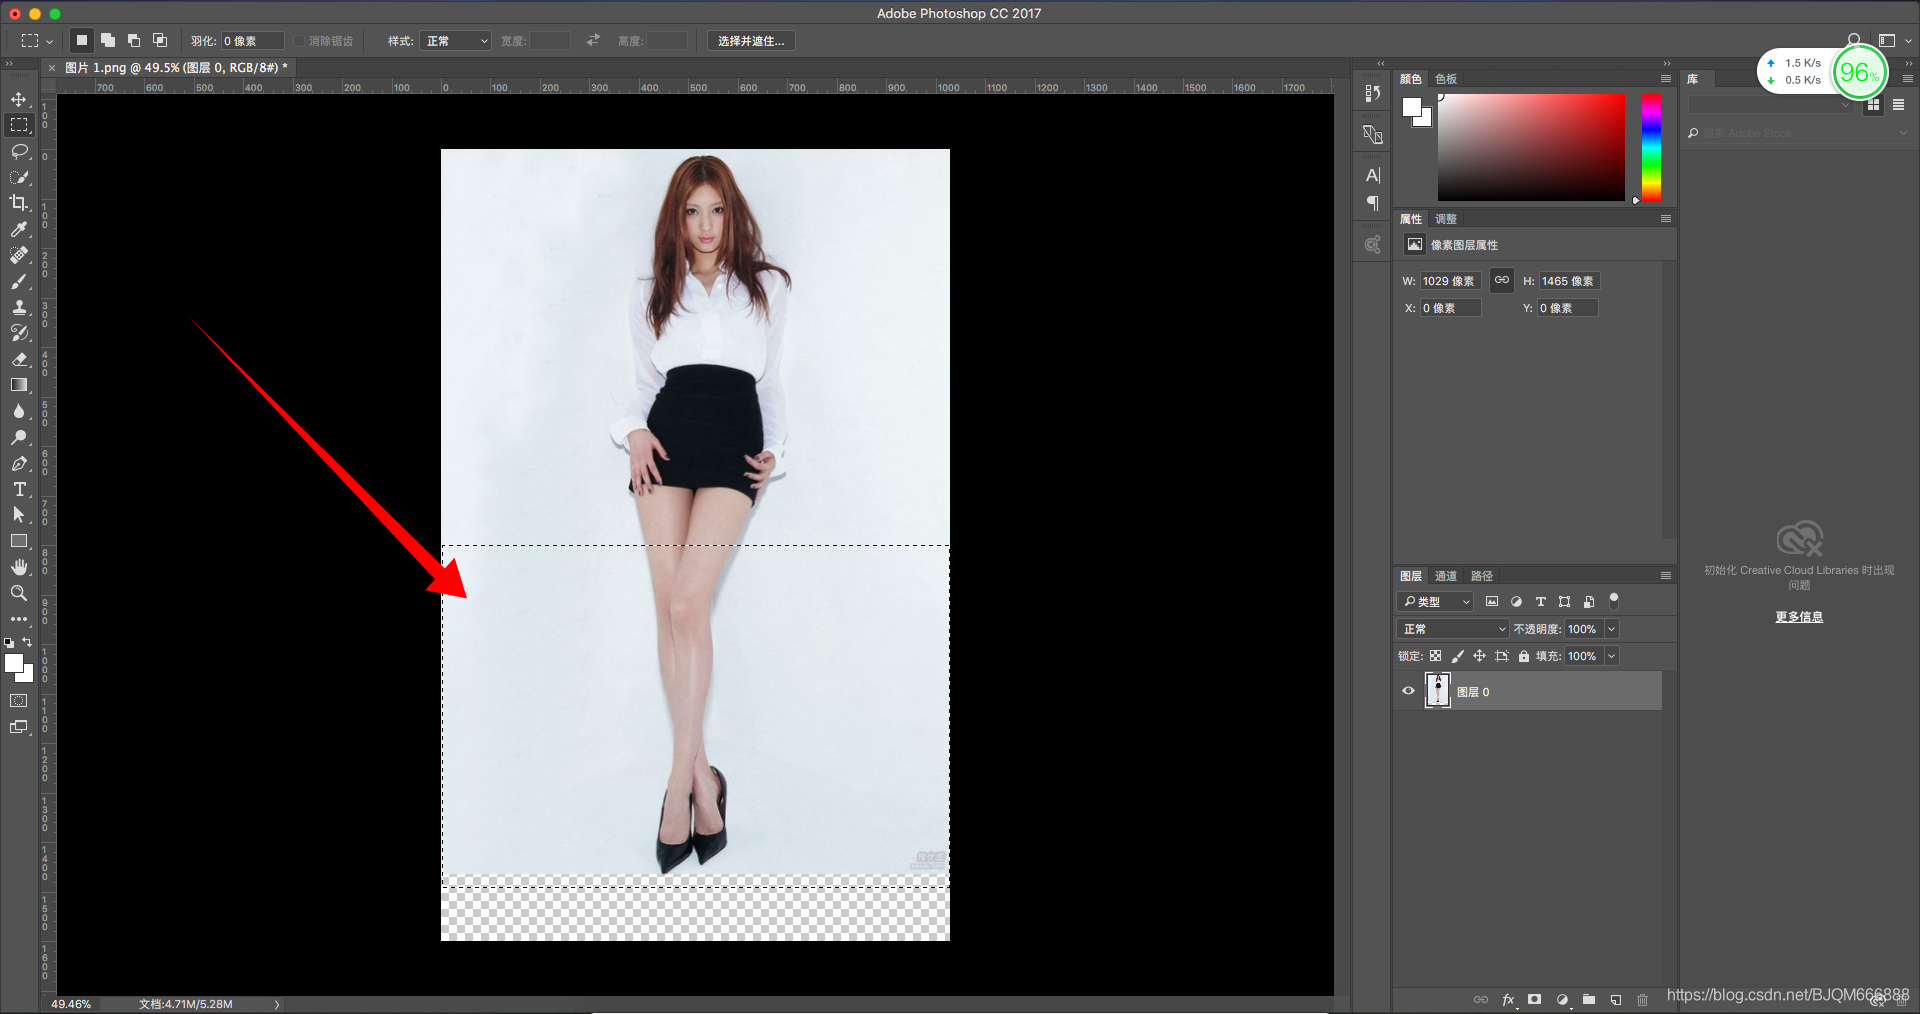Image resolution: width=1920 pixels, height=1014 pixels.
Task: Select the Quick Selection tool
Action: pyautogui.click(x=19, y=177)
